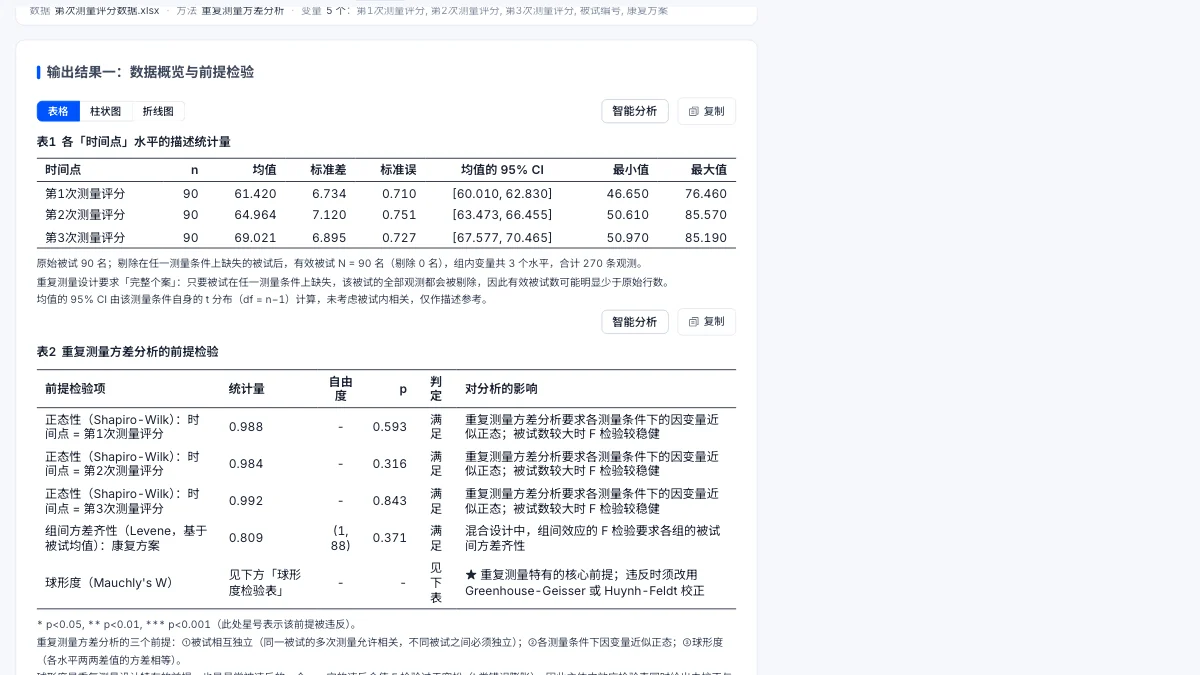Select row label 第3次测量评分 in Table 1
1200x675 pixels.
tap(85, 238)
